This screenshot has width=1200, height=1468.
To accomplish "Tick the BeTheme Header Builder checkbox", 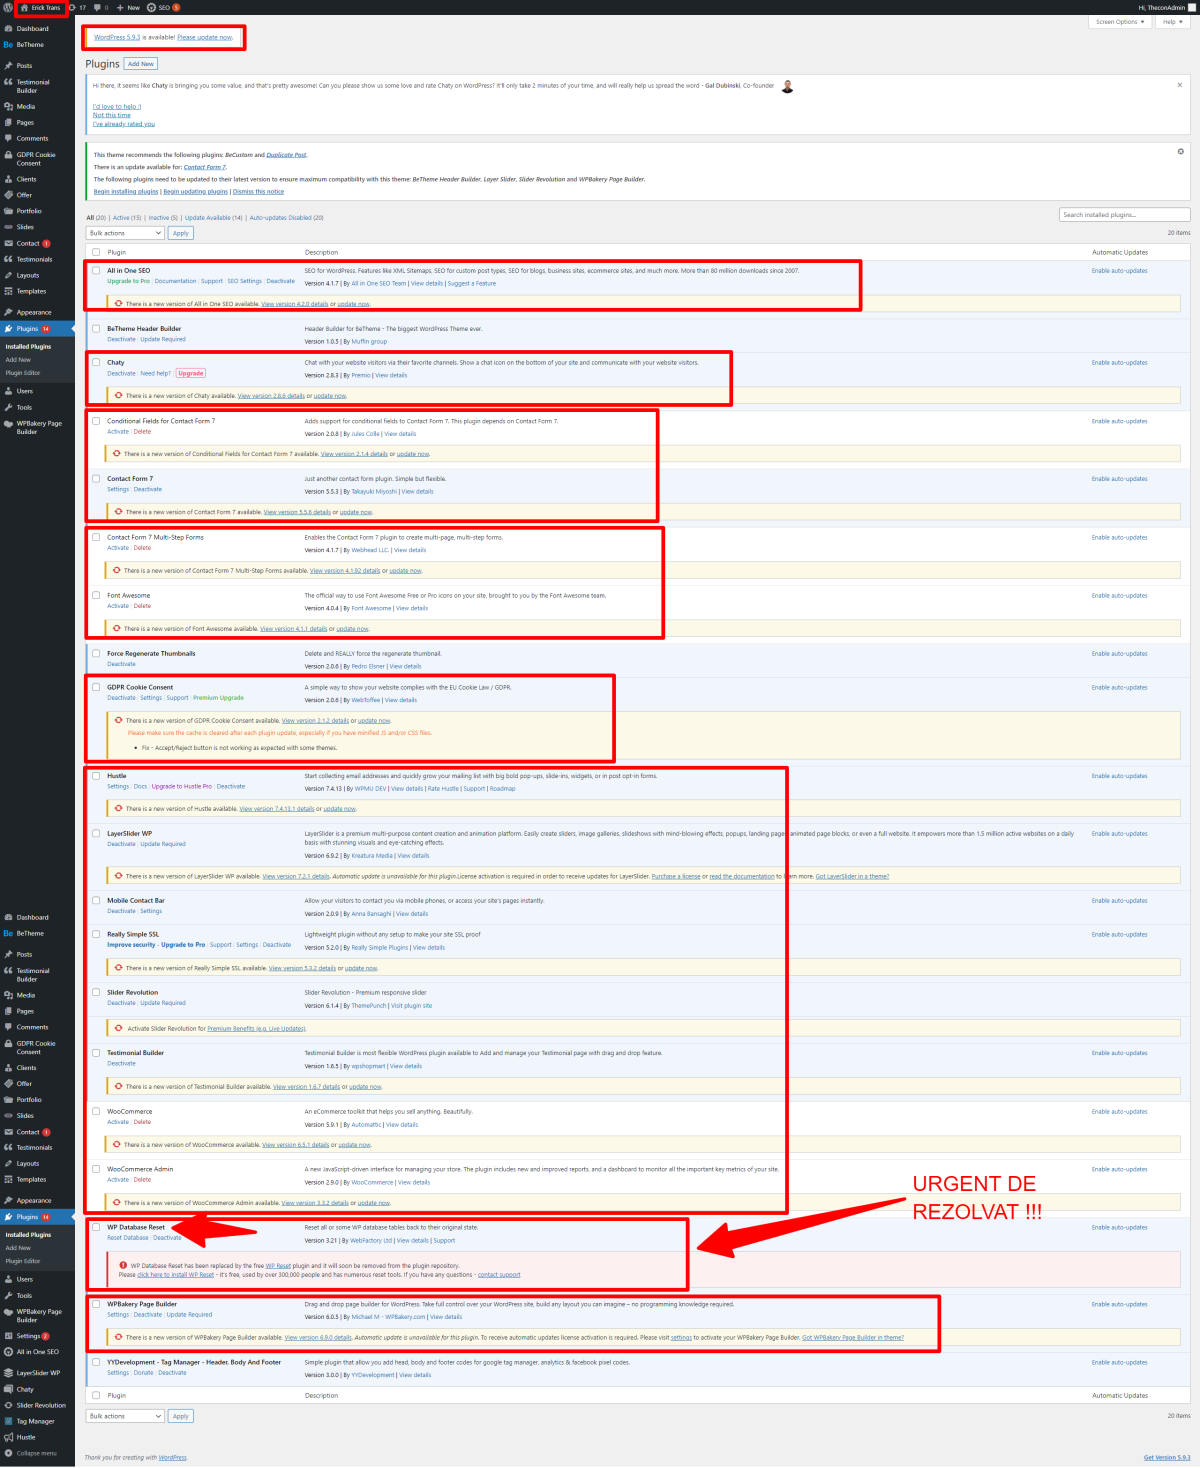I will (96, 328).
